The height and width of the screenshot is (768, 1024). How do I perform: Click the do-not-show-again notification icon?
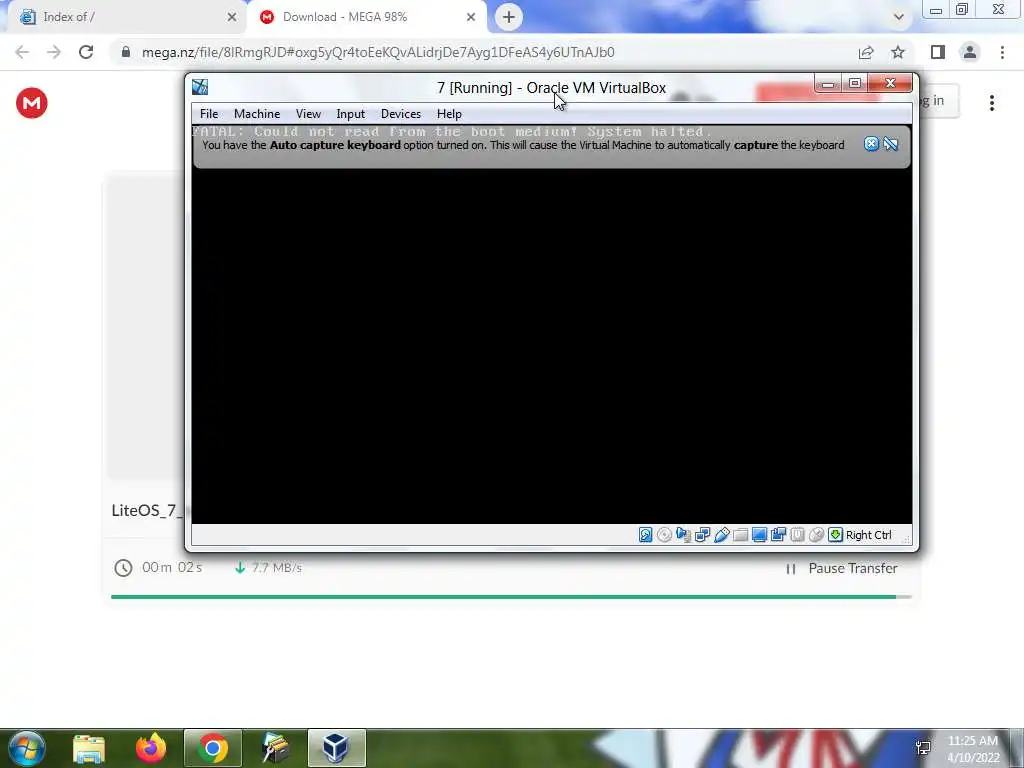891,144
